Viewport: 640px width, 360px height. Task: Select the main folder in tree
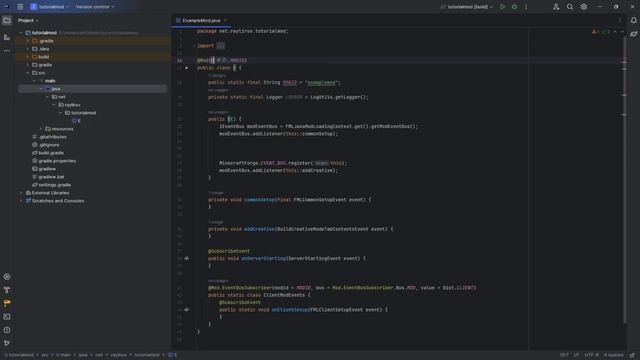point(50,81)
